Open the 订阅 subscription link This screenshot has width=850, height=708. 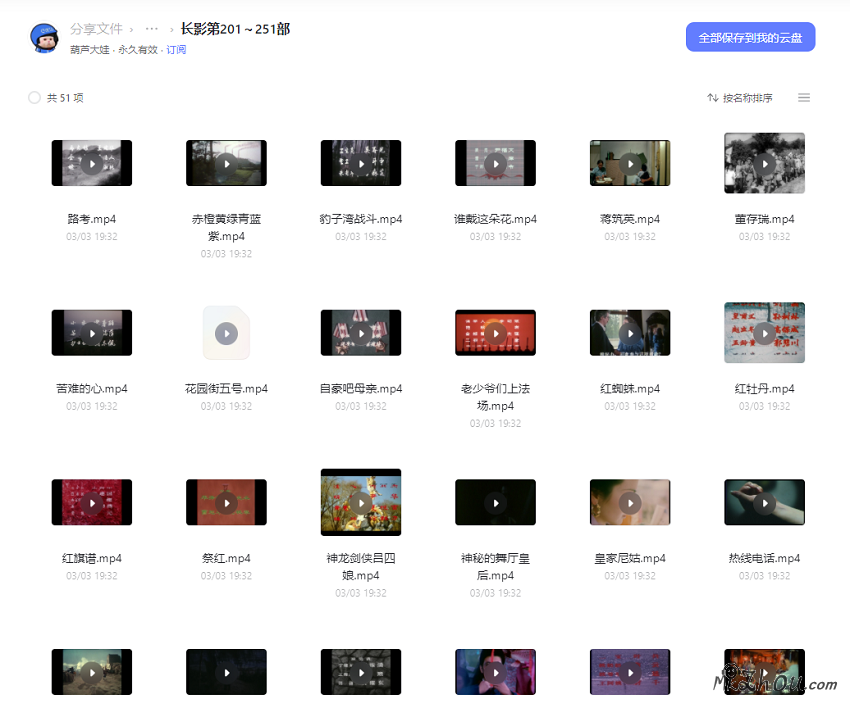pyautogui.click(x=177, y=49)
